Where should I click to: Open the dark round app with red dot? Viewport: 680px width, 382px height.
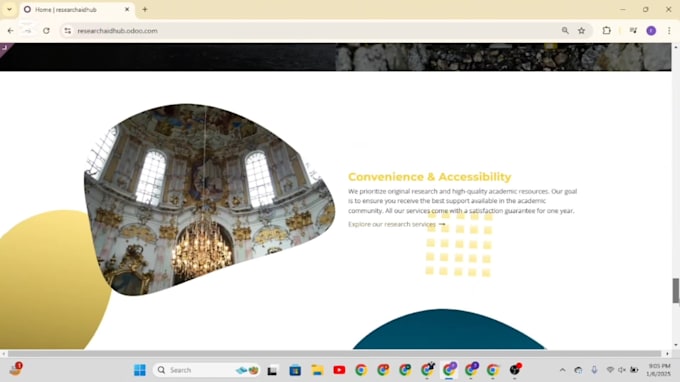[x=515, y=369]
